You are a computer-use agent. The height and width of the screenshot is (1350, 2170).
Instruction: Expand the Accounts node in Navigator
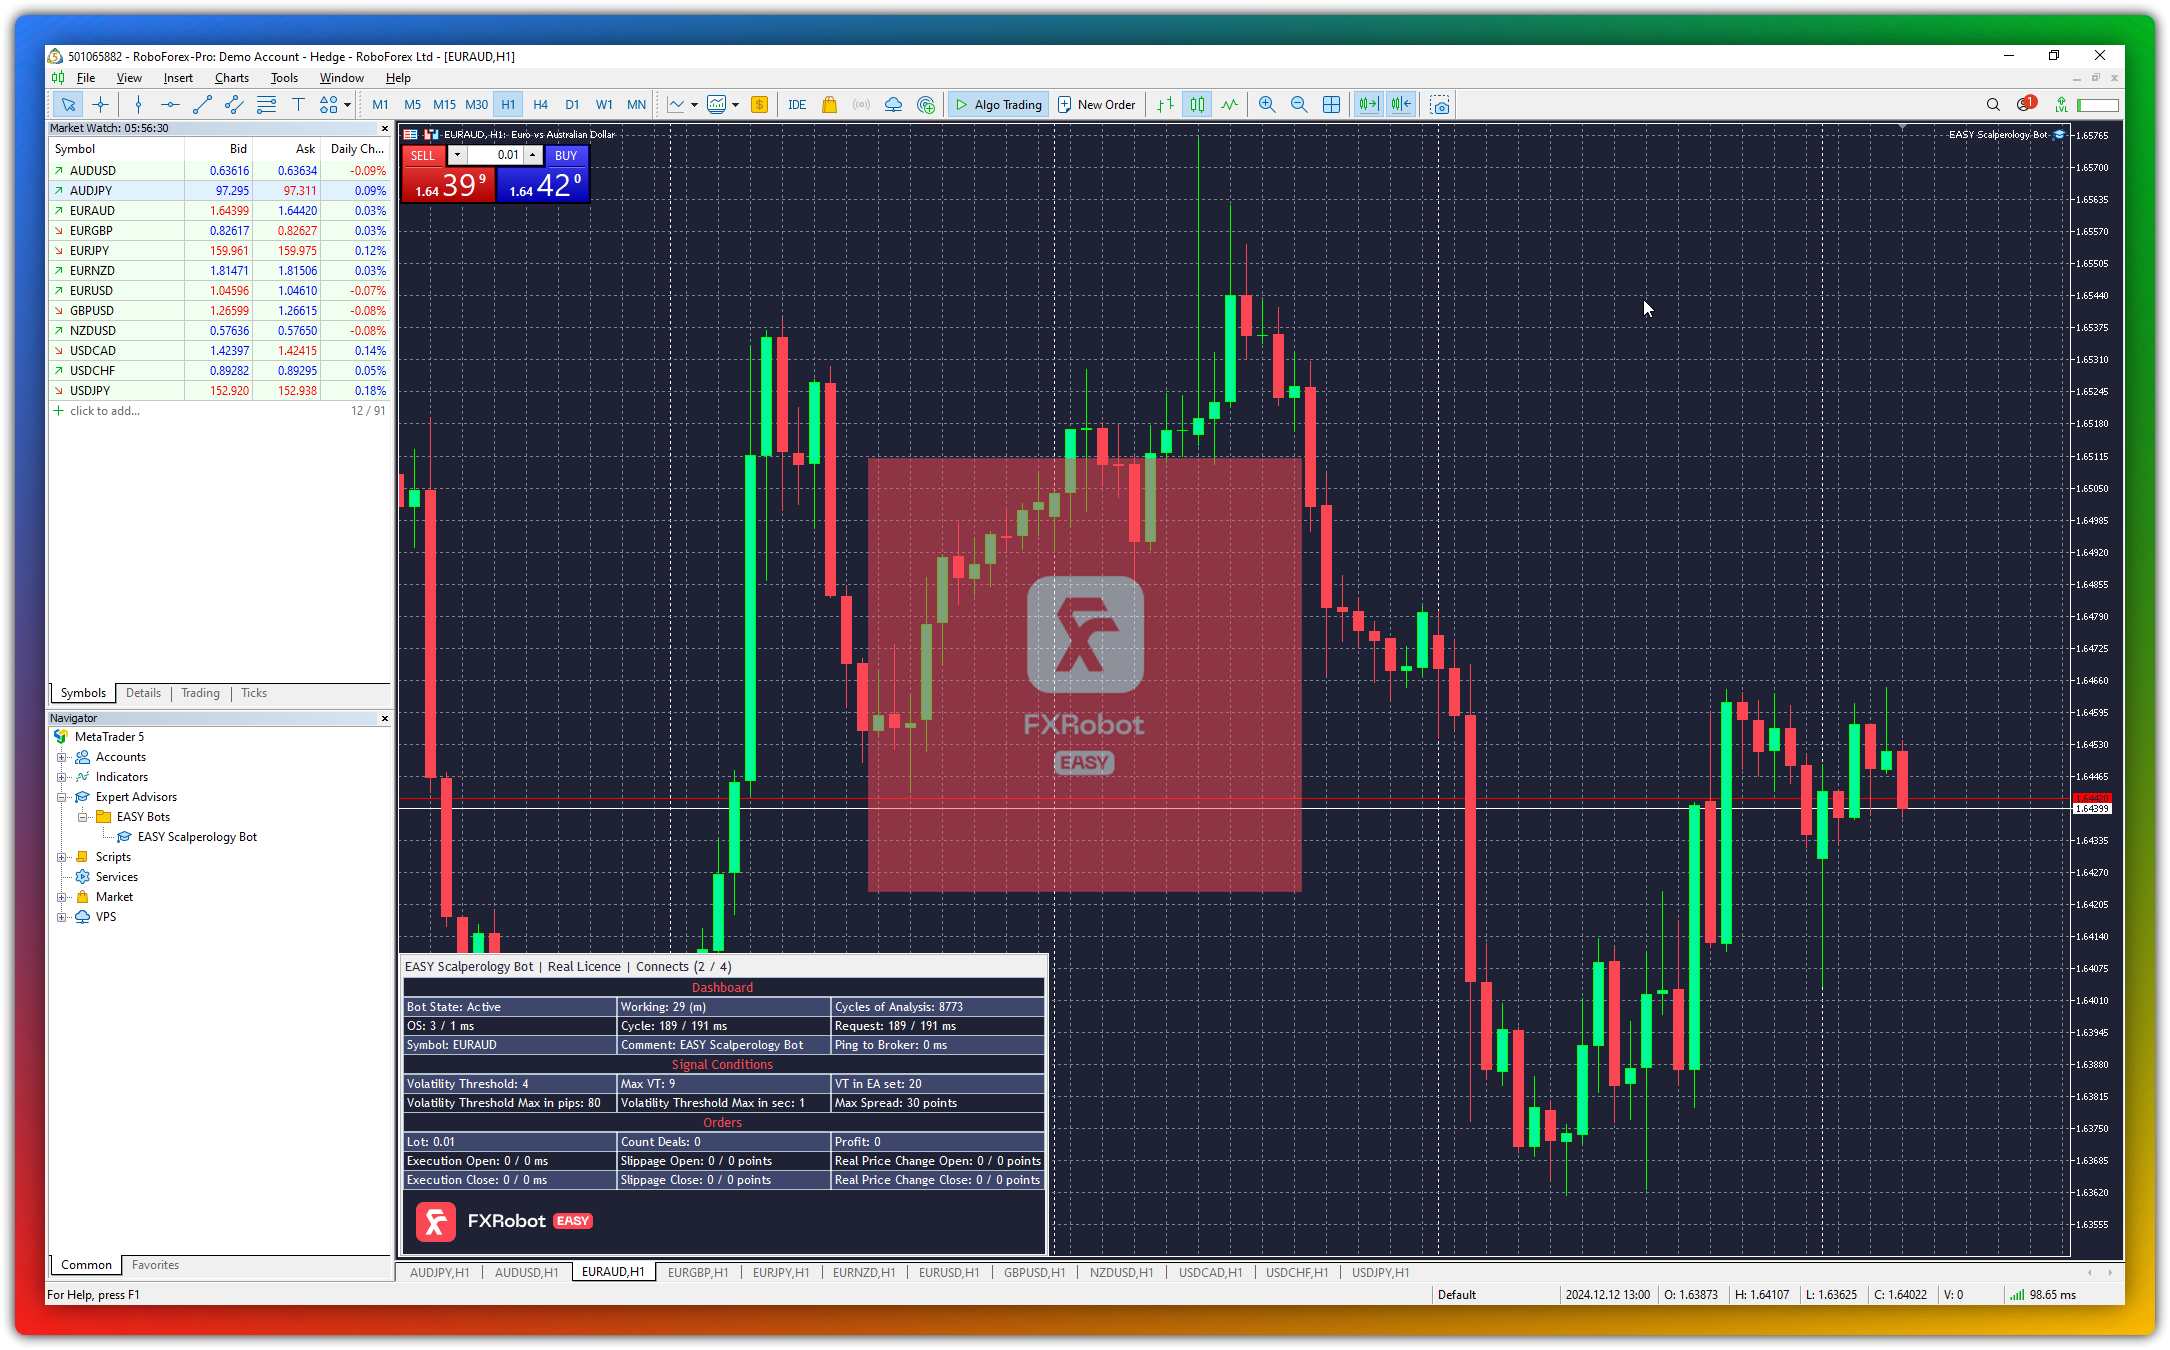[x=62, y=757]
